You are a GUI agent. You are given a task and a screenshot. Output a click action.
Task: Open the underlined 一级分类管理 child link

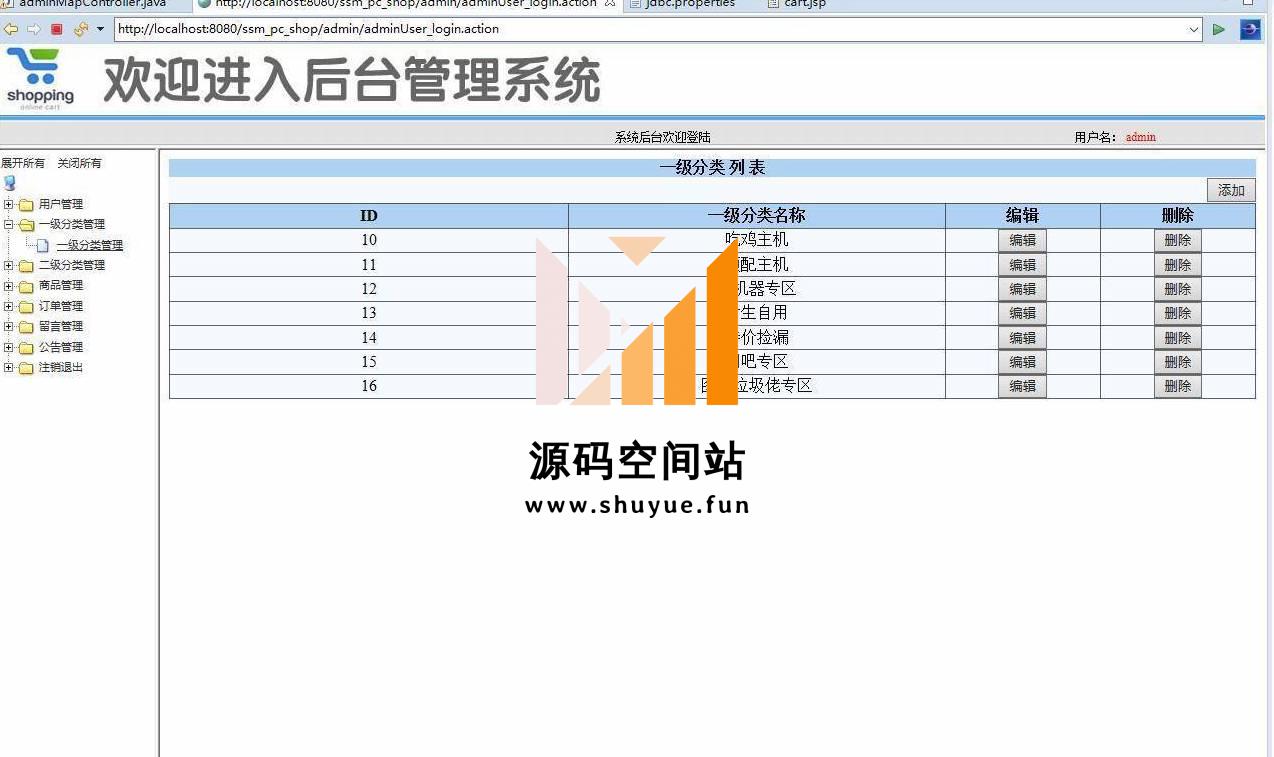coord(90,245)
